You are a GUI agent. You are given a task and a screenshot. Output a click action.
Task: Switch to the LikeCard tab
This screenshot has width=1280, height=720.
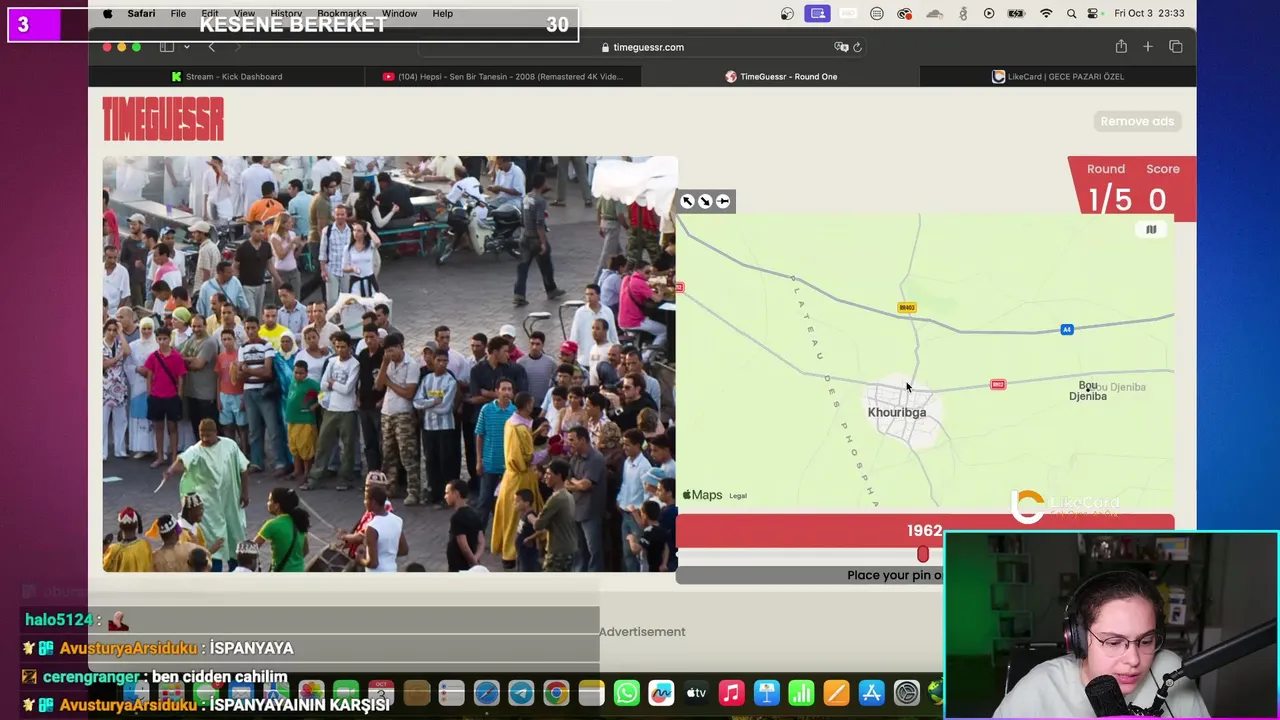1058,76
